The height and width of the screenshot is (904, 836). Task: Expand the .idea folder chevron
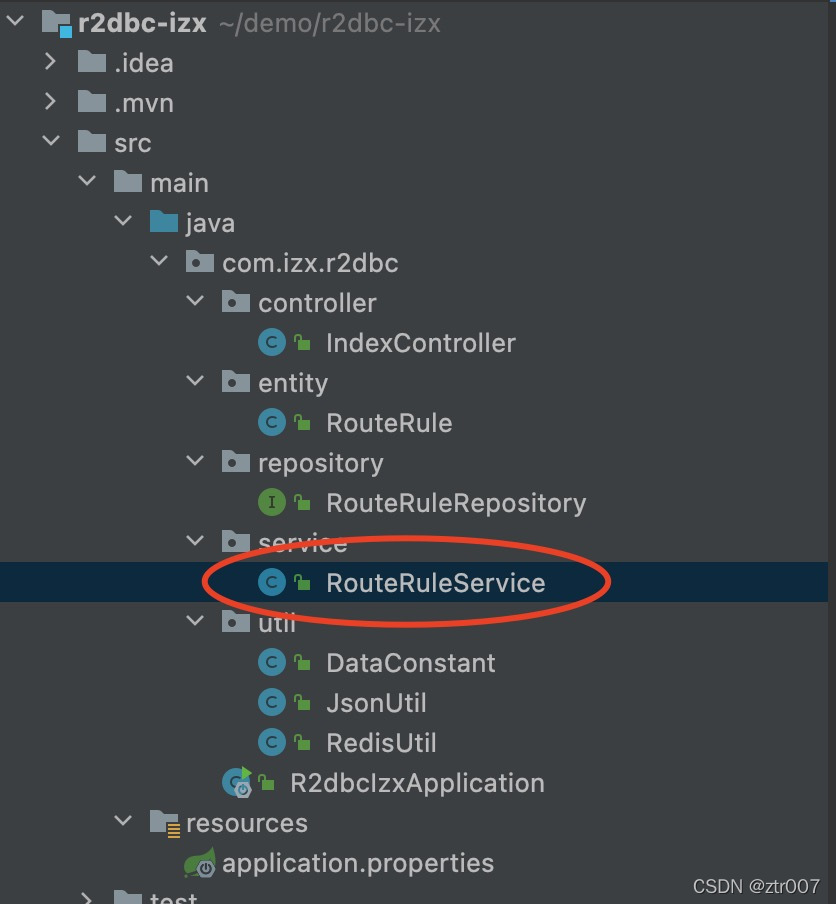[x=51, y=62]
